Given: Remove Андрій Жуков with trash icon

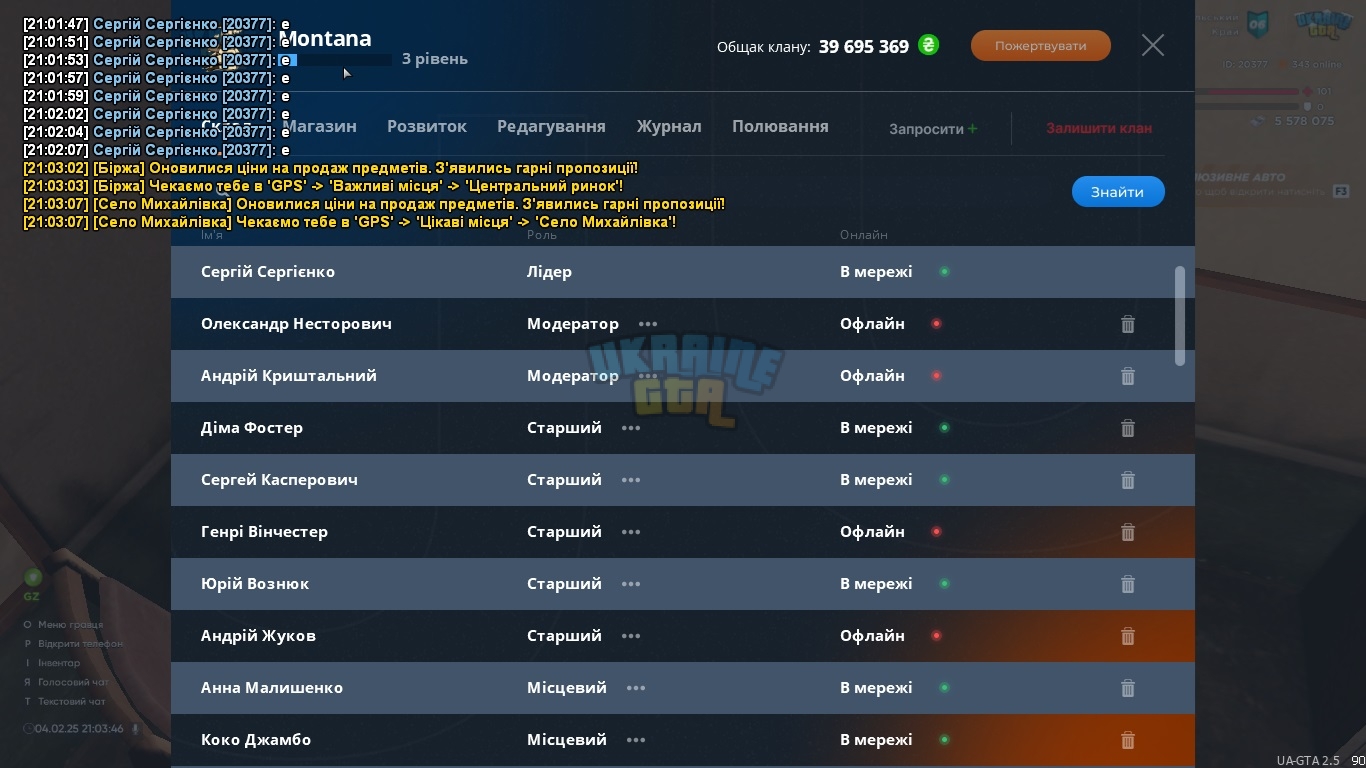Looking at the screenshot, I should click(x=1127, y=636).
